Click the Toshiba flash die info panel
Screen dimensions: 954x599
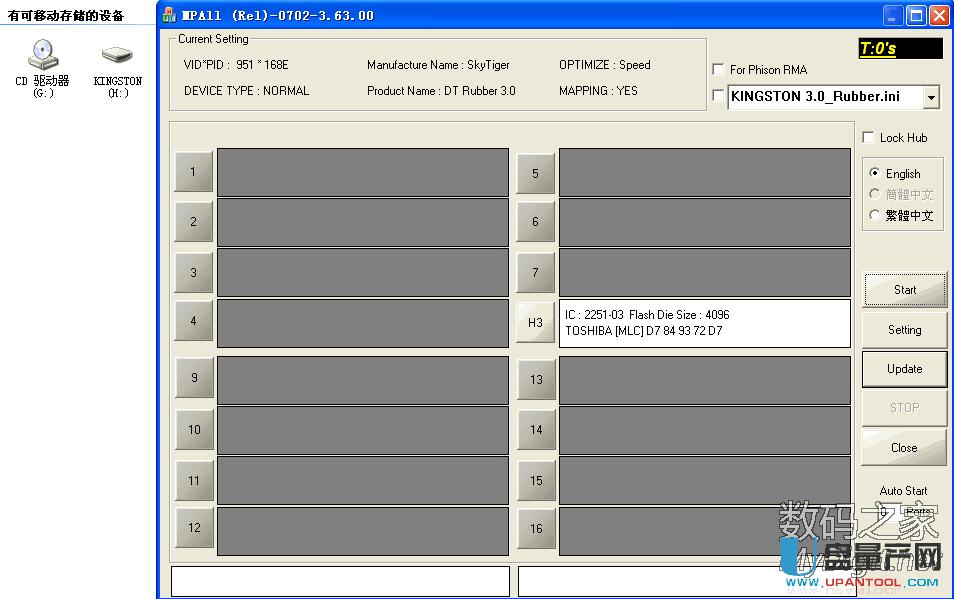[x=705, y=322]
